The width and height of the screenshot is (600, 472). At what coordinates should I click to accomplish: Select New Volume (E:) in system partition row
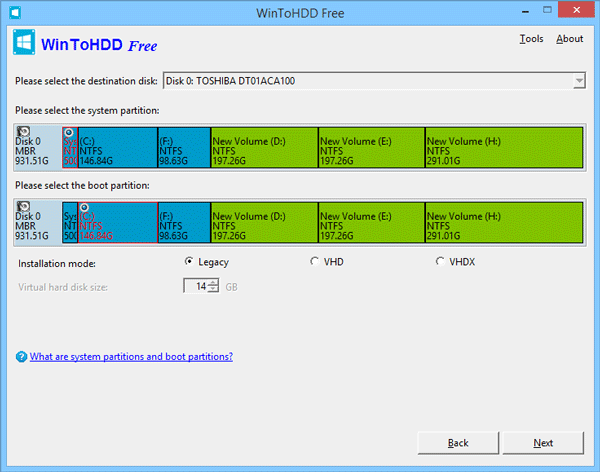coord(372,147)
